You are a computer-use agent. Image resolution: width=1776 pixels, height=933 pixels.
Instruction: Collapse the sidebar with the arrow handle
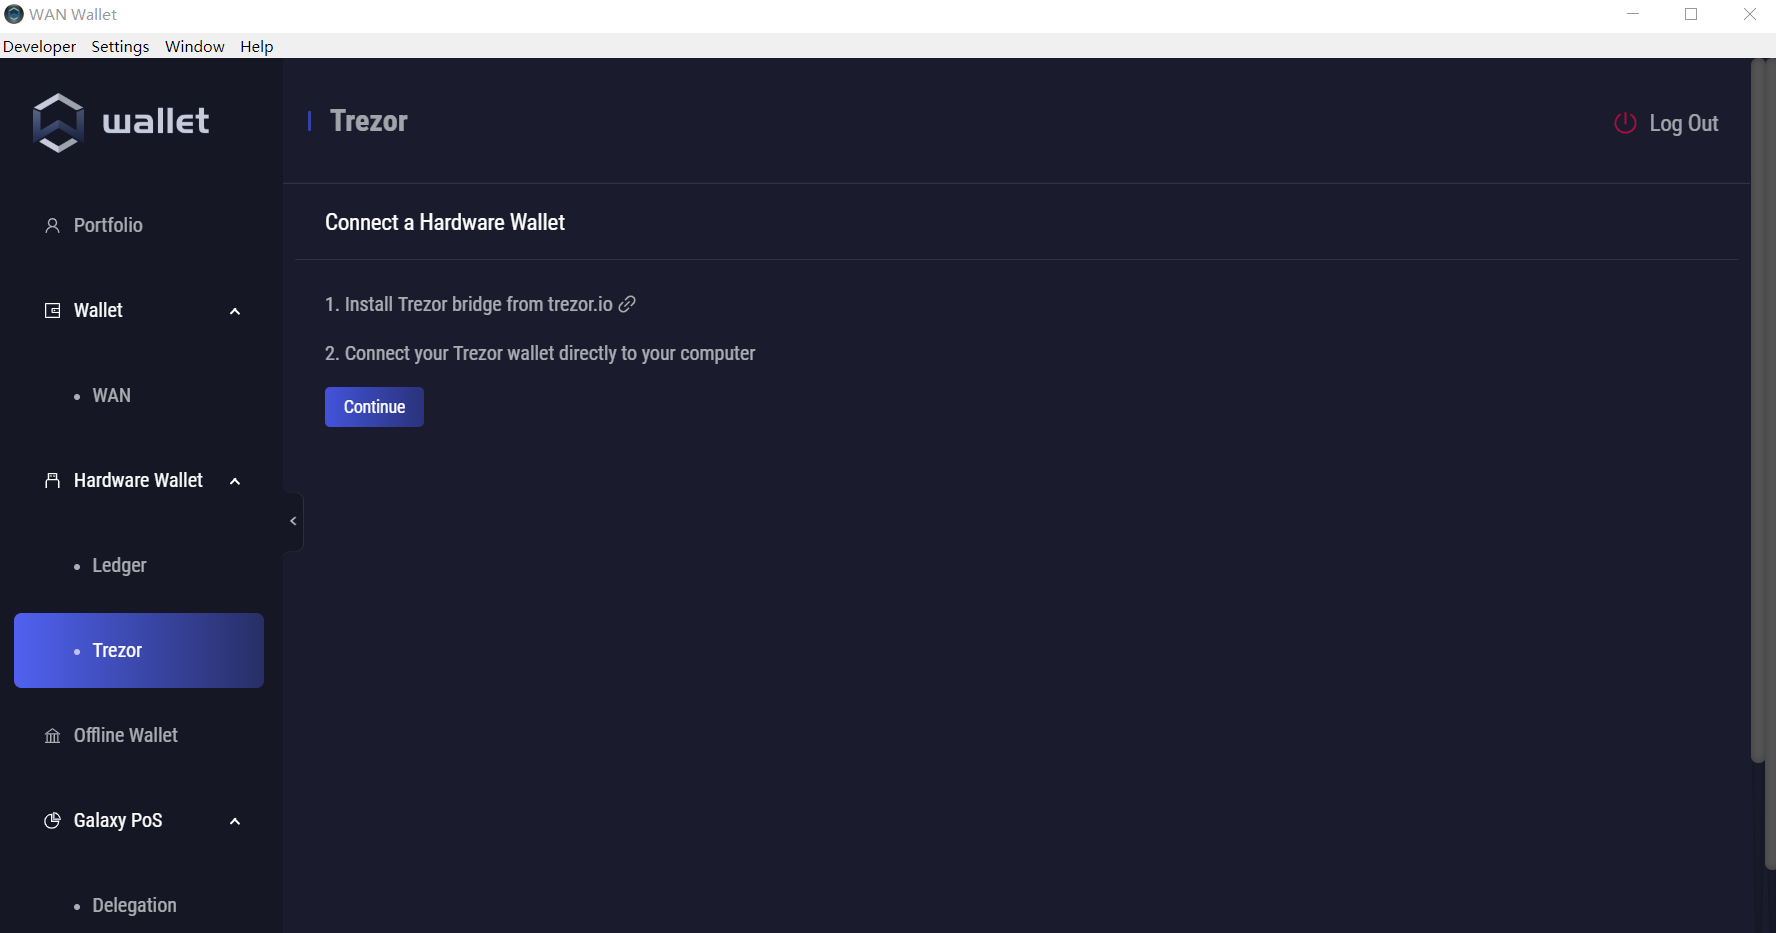pyautogui.click(x=293, y=521)
